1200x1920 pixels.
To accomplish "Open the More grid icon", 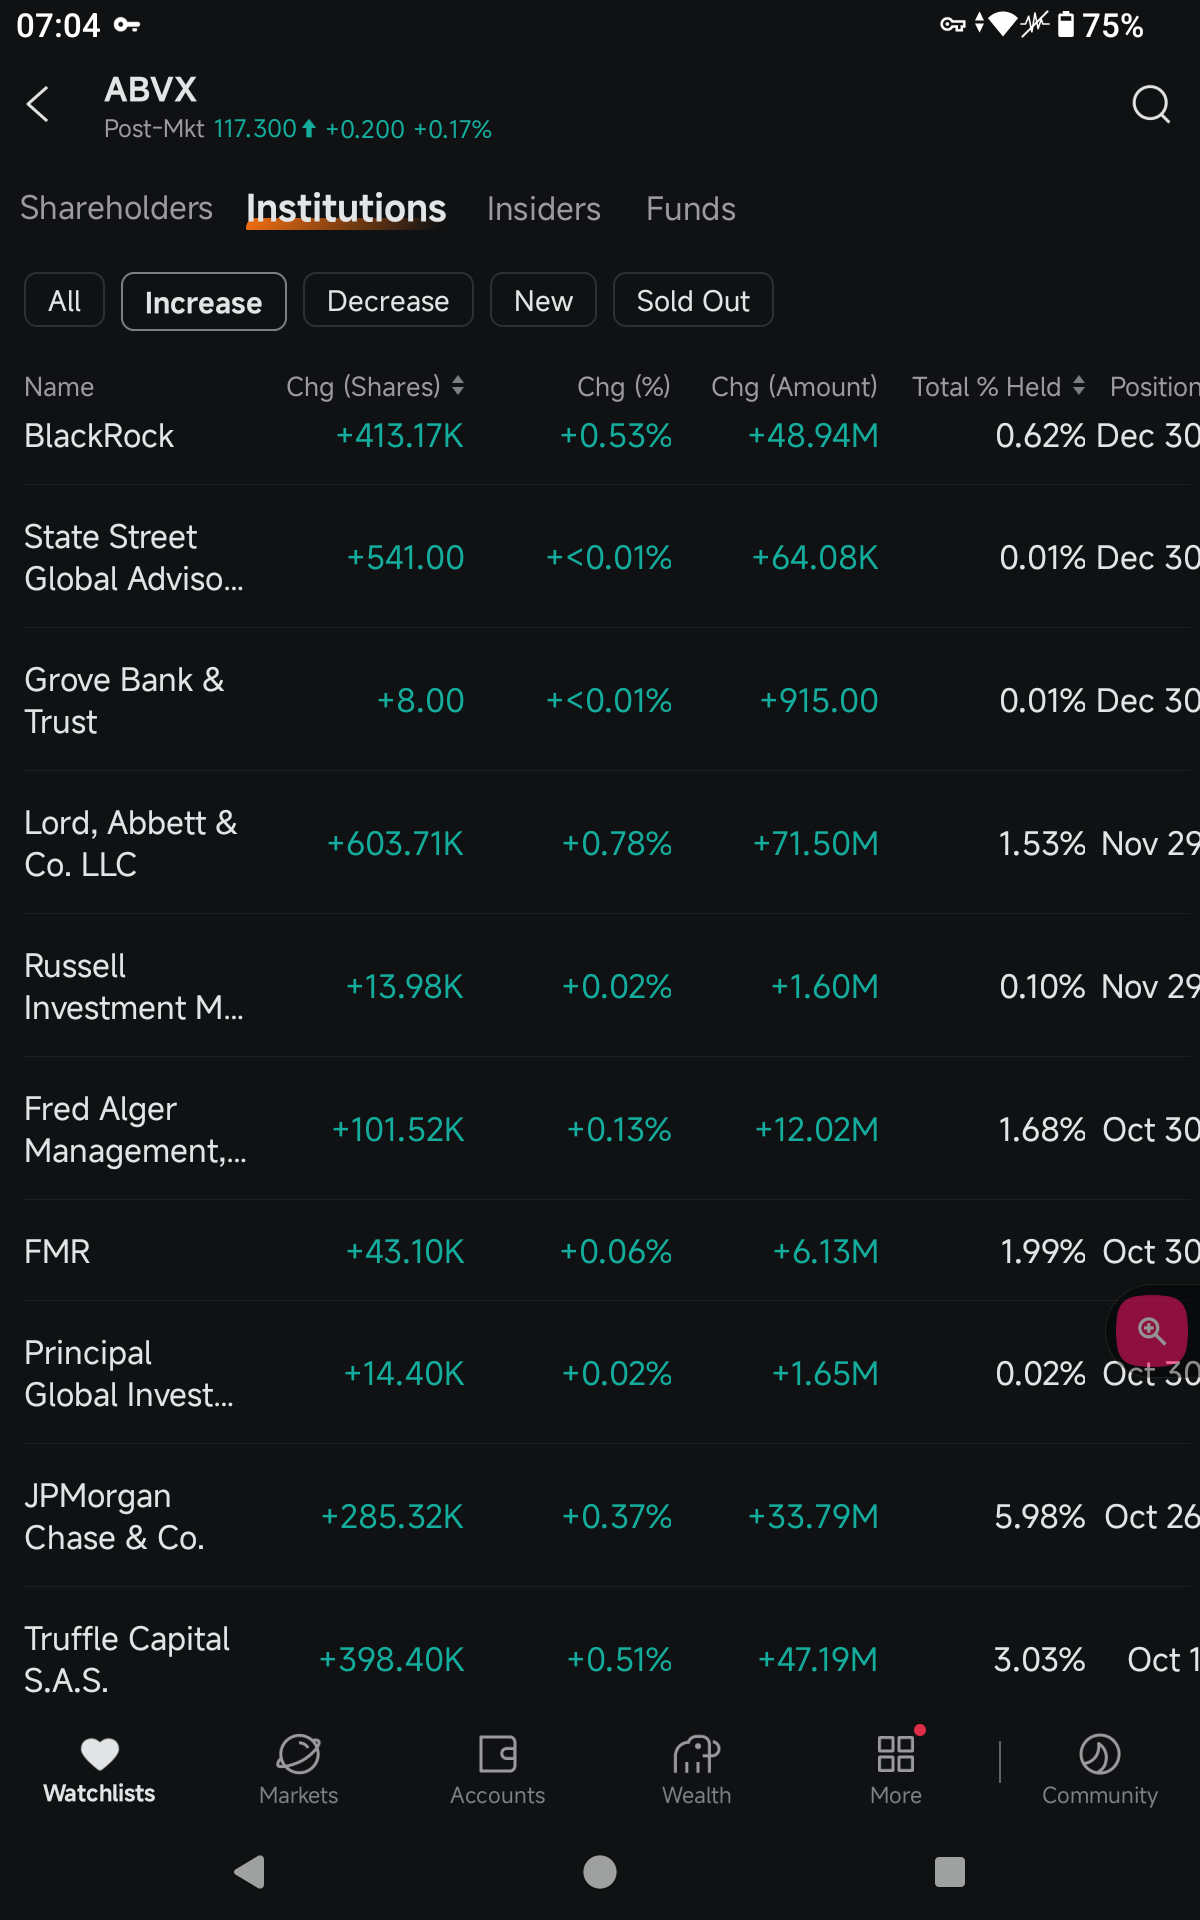I will (895, 1754).
